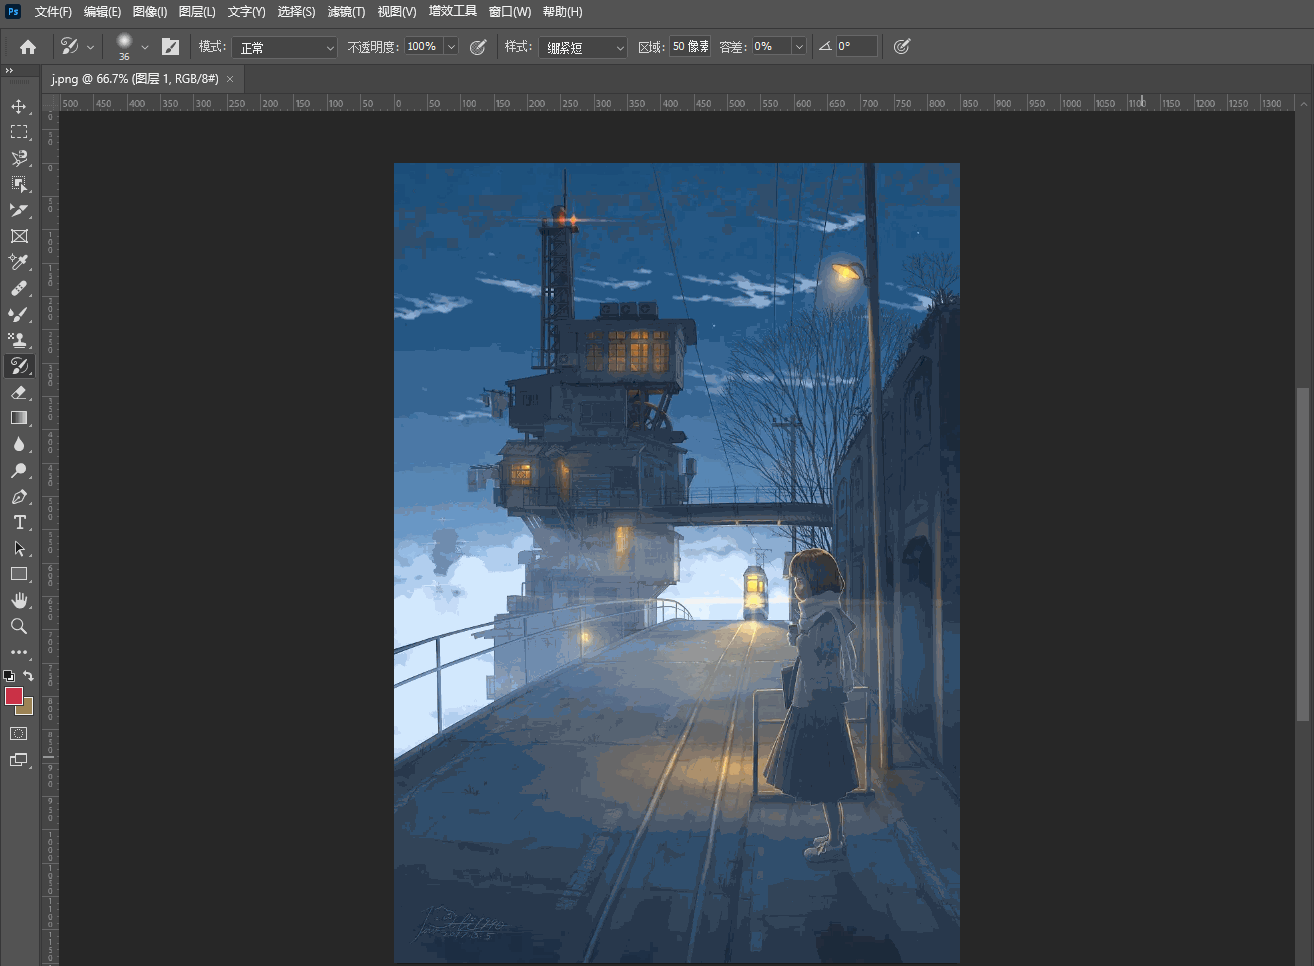Image resolution: width=1314 pixels, height=966 pixels.
Task: Select the Lasso tool in toolbar
Action: (19, 158)
